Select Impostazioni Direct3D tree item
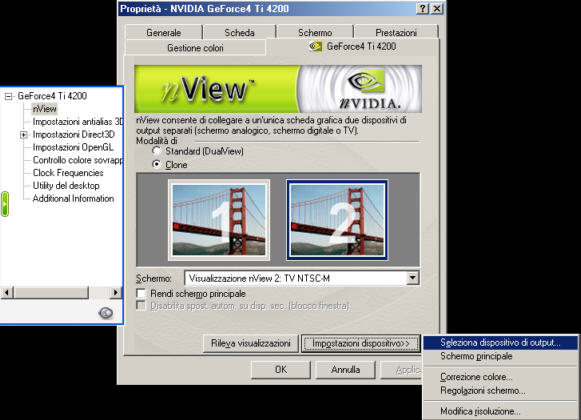Screen dimensions: 581x420 [x=73, y=135]
